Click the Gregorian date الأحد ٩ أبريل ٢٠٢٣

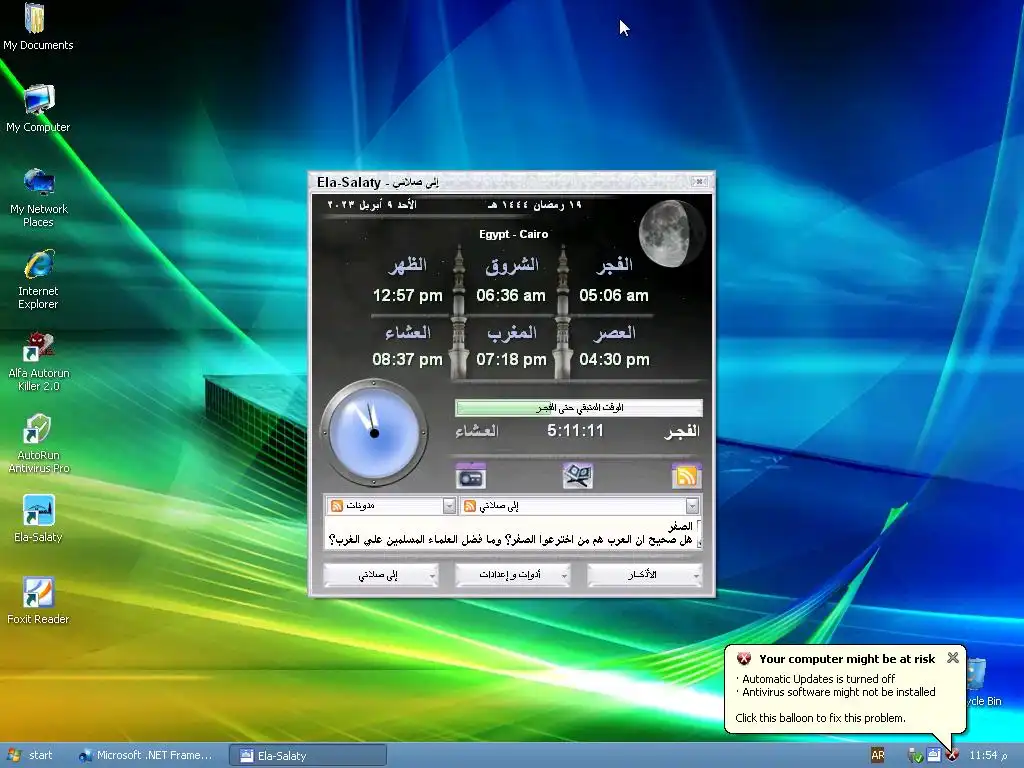[372, 205]
